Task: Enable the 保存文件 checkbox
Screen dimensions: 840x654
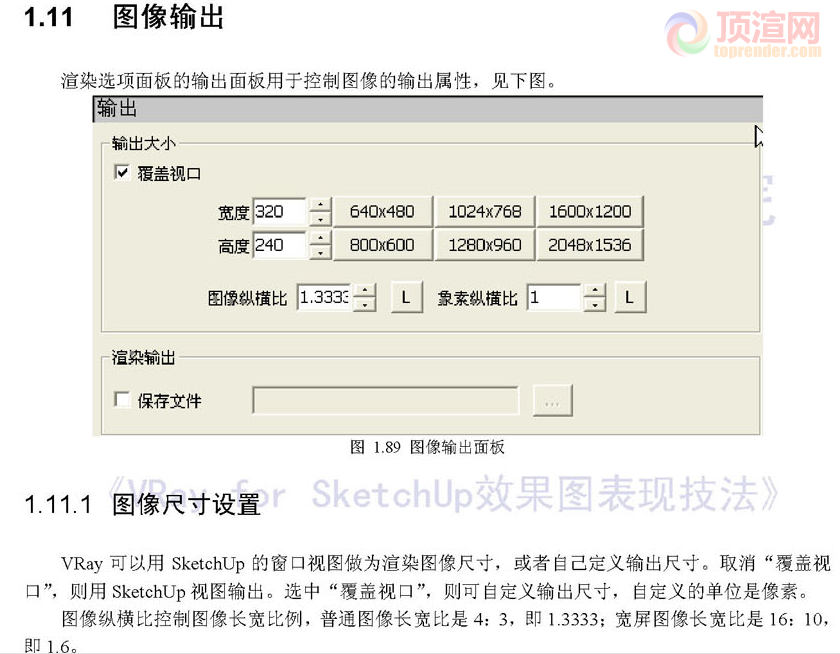Action: (x=122, y=400)
